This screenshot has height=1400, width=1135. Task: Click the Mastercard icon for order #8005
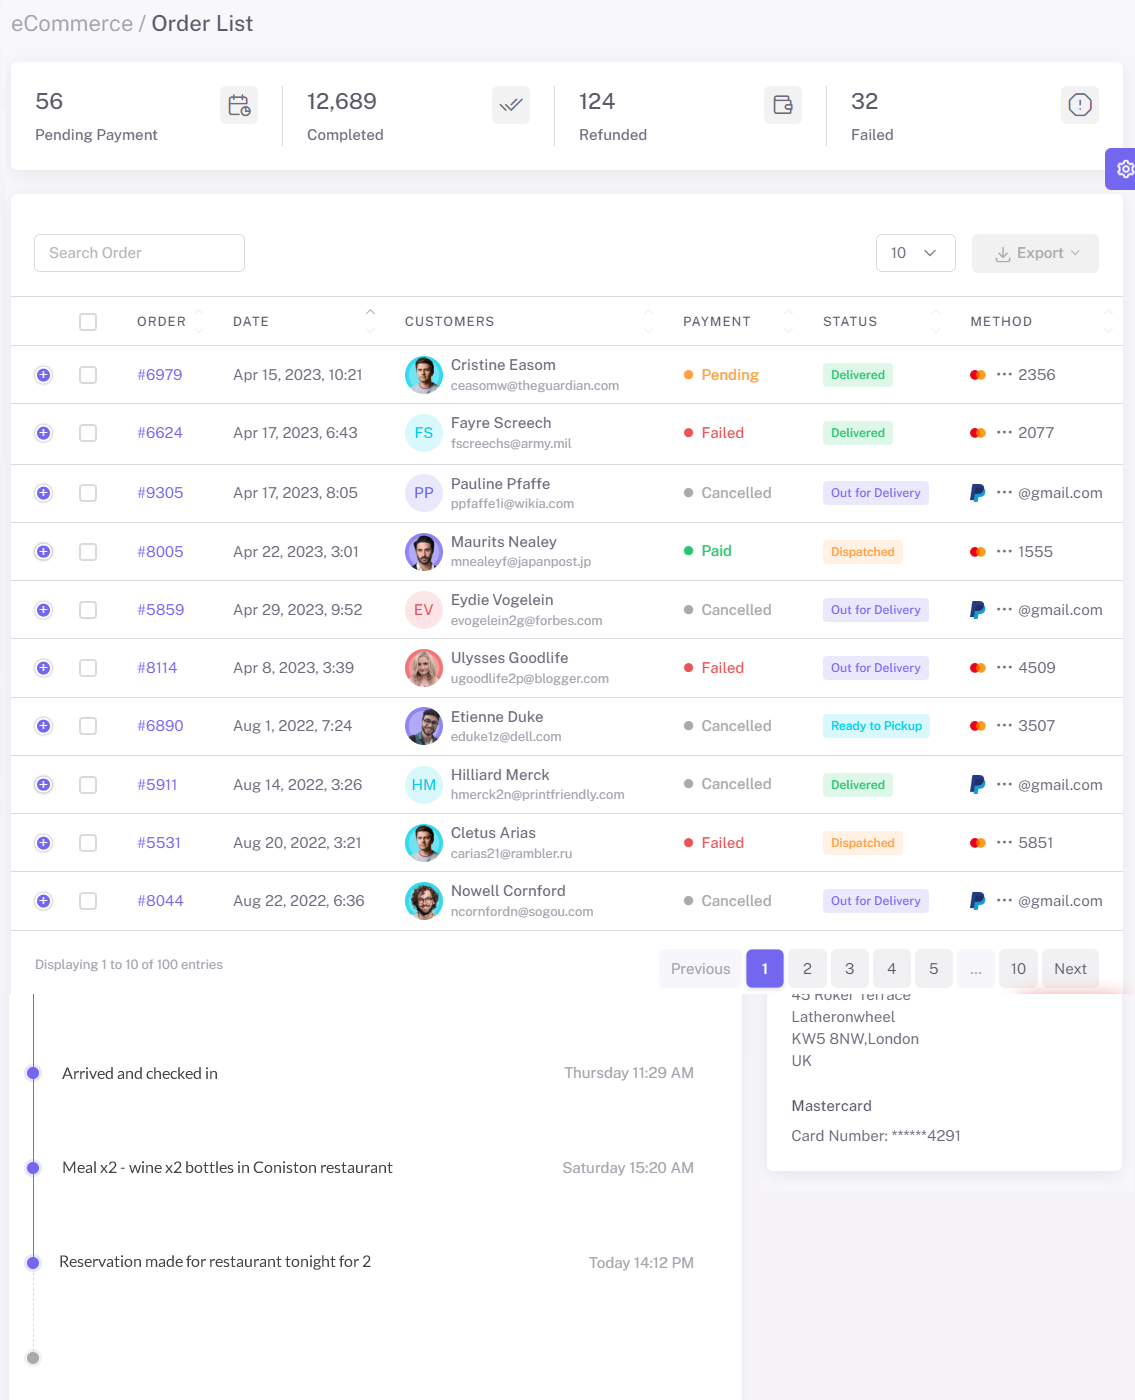pos(978,552)
